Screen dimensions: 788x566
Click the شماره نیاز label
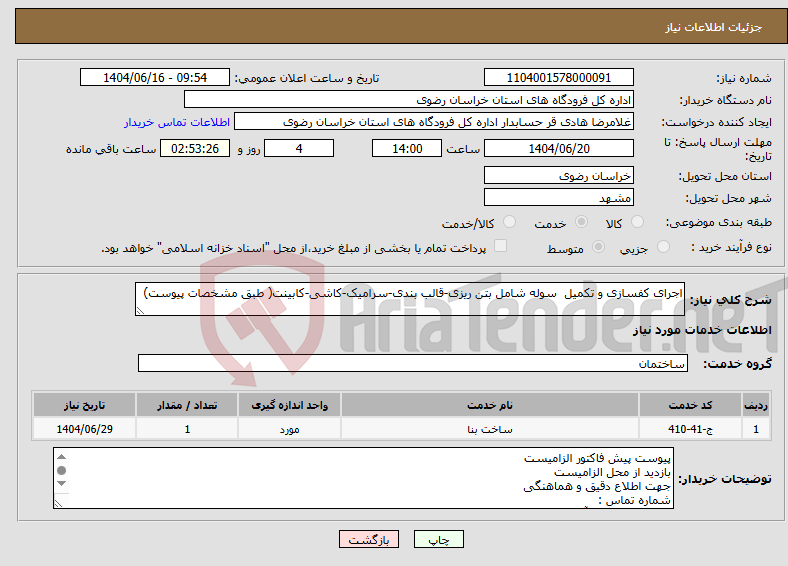pyautogui.click(x=744, y=78)
